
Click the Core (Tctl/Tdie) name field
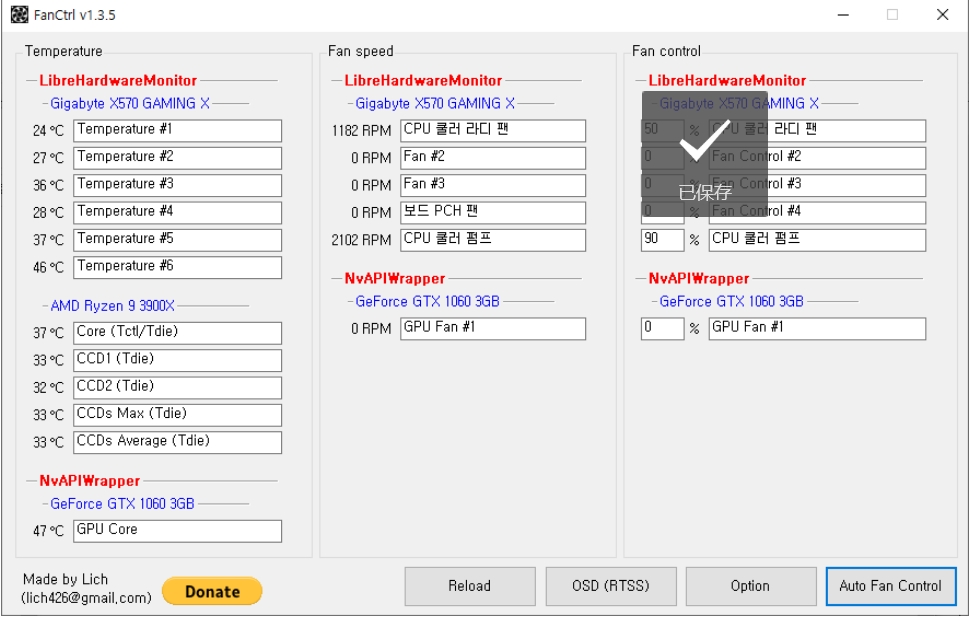[x=178, y=333]
